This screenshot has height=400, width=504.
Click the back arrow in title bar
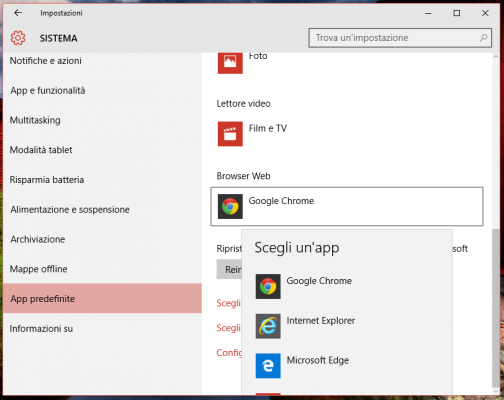click(x=18, y=13)
